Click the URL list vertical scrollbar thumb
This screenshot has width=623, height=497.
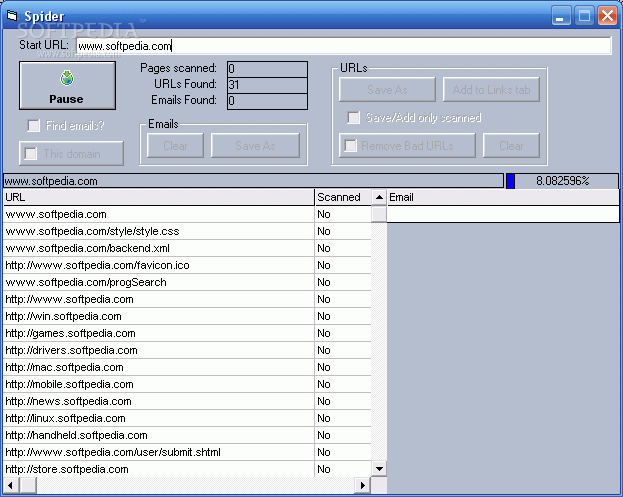tap(379, 214)
